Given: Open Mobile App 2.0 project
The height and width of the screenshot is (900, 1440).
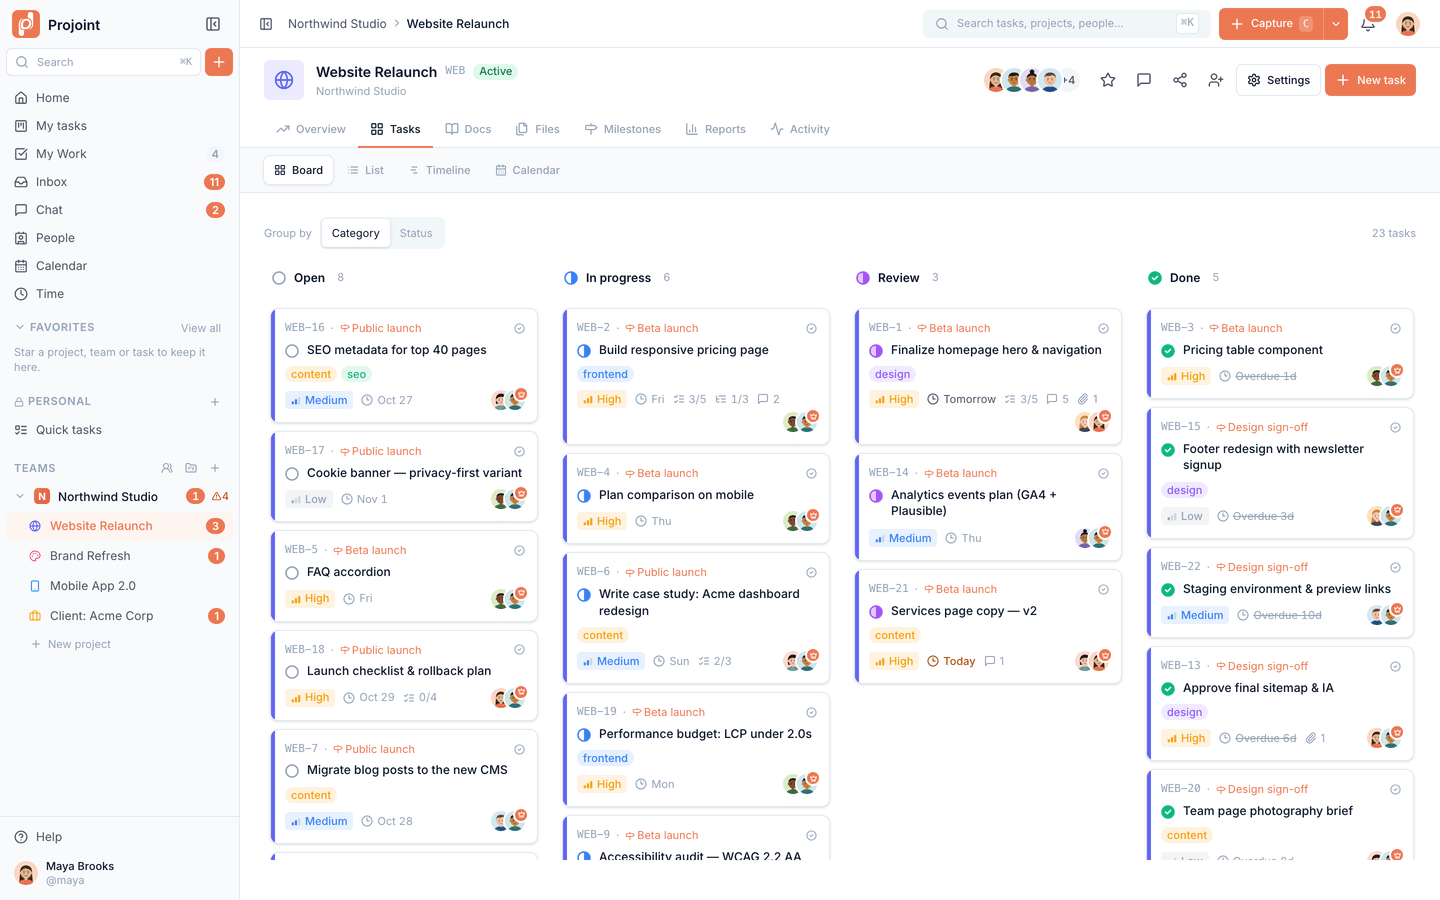Looking at the screenshot, I should tap(120, 586).
